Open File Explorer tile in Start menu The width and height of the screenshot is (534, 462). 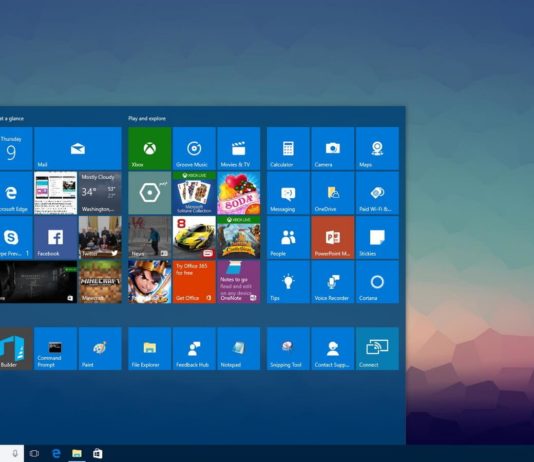pyautogui.click(x=150, y=349)
